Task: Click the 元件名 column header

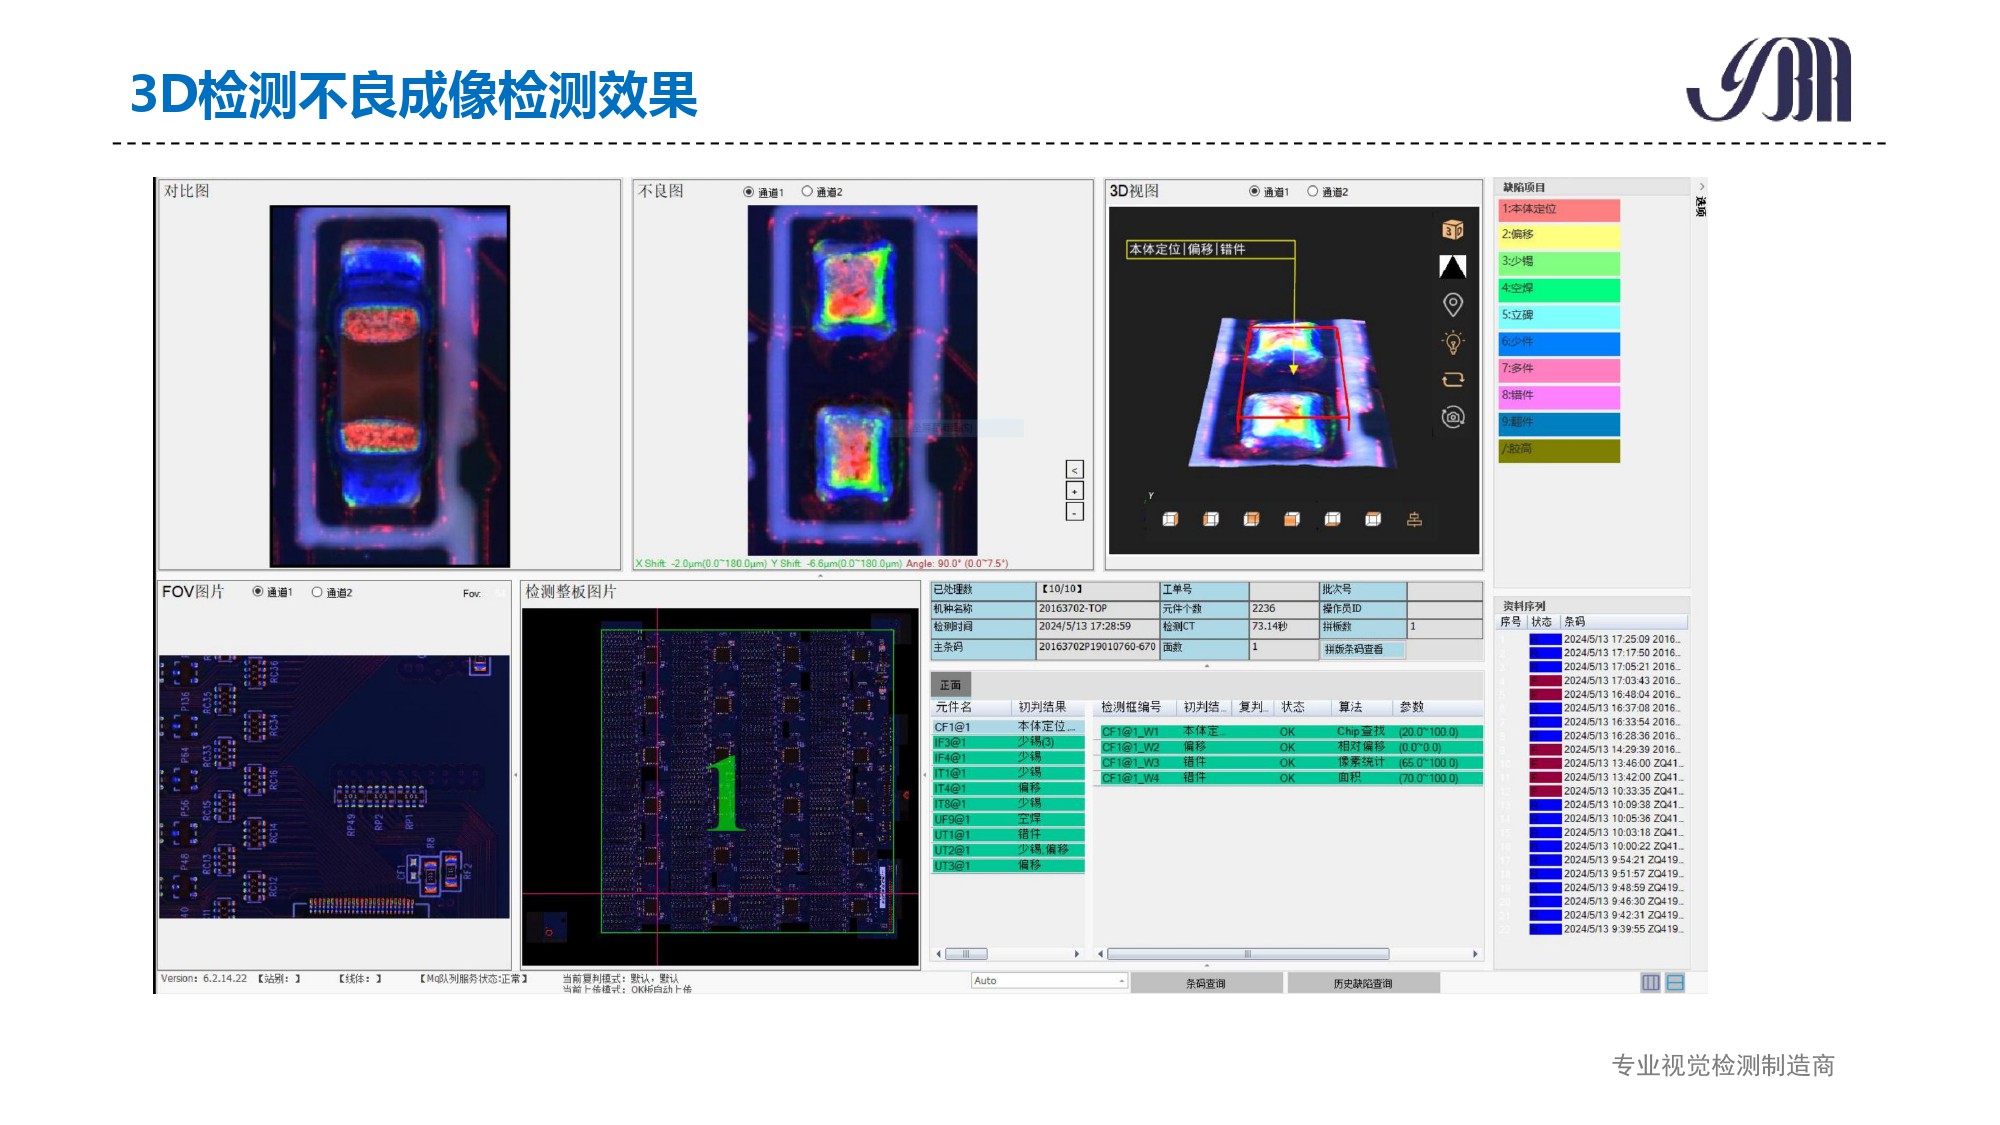Action: [954, 707]
